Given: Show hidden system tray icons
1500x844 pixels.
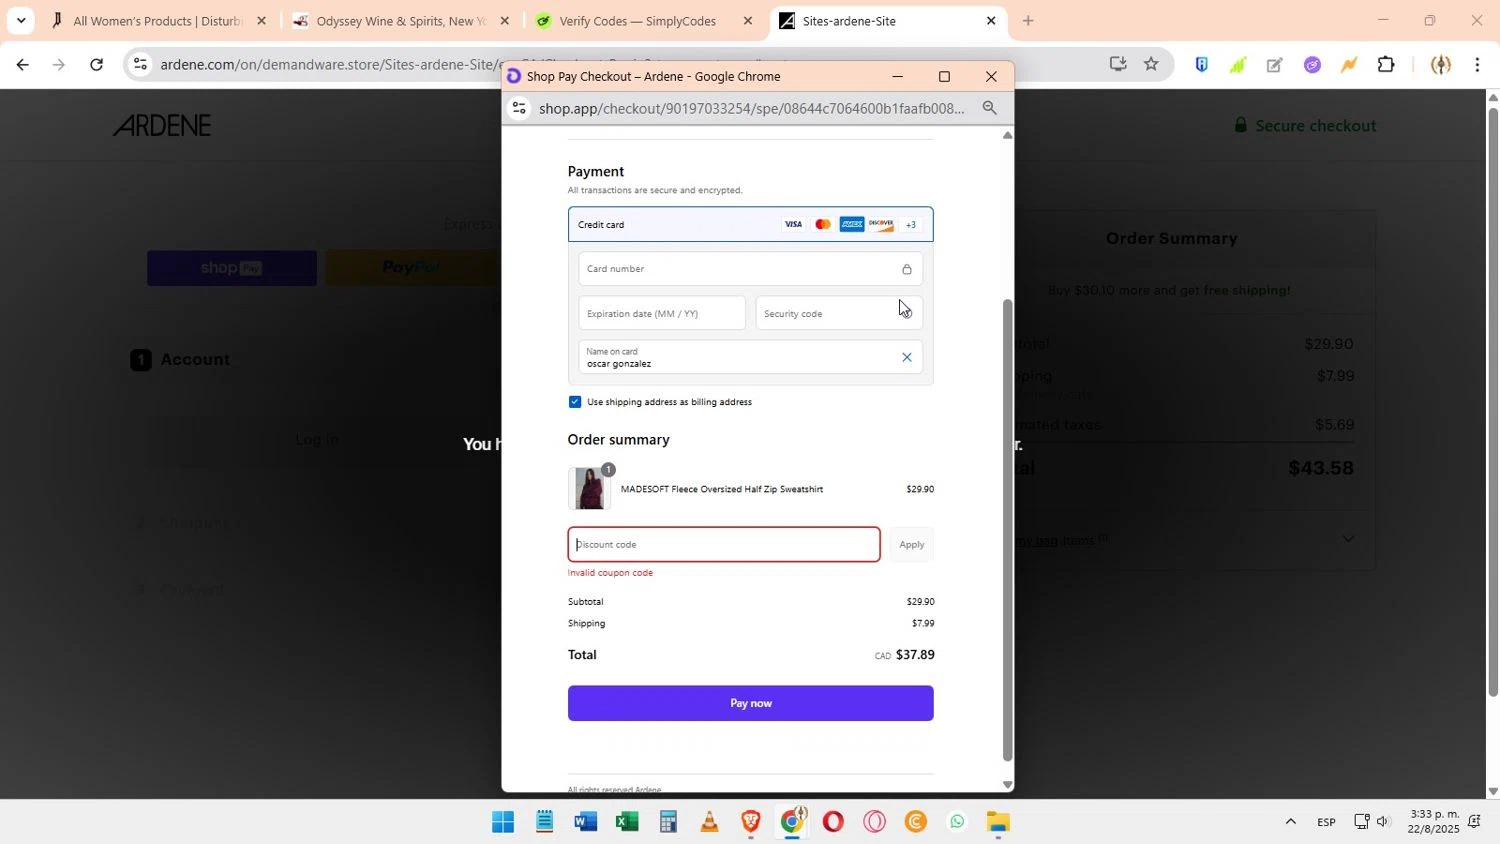Looking at the screenshot, I should coord(1290,822).
